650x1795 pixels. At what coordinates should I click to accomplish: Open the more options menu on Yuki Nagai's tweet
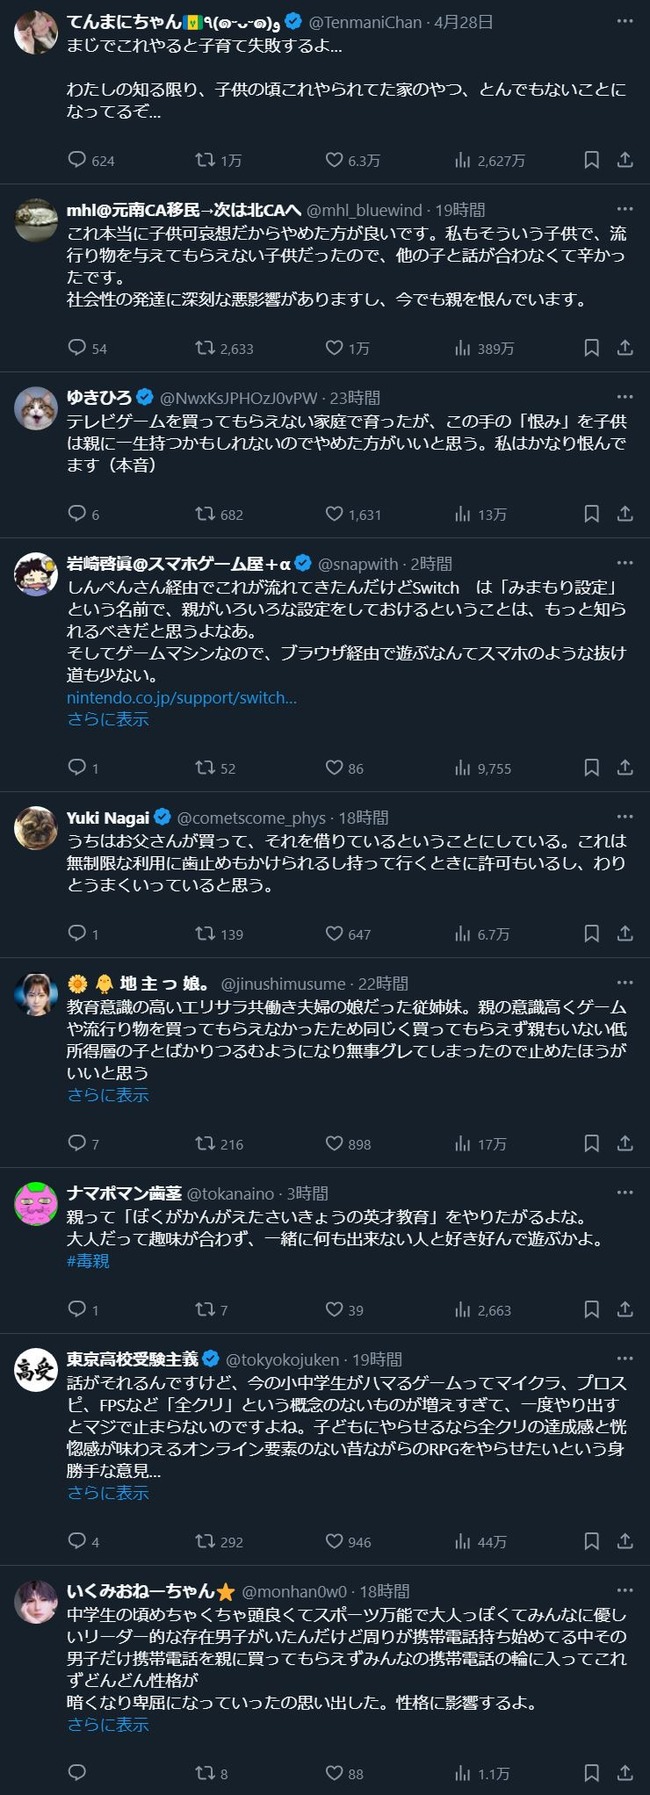click(x=625, y=816)
